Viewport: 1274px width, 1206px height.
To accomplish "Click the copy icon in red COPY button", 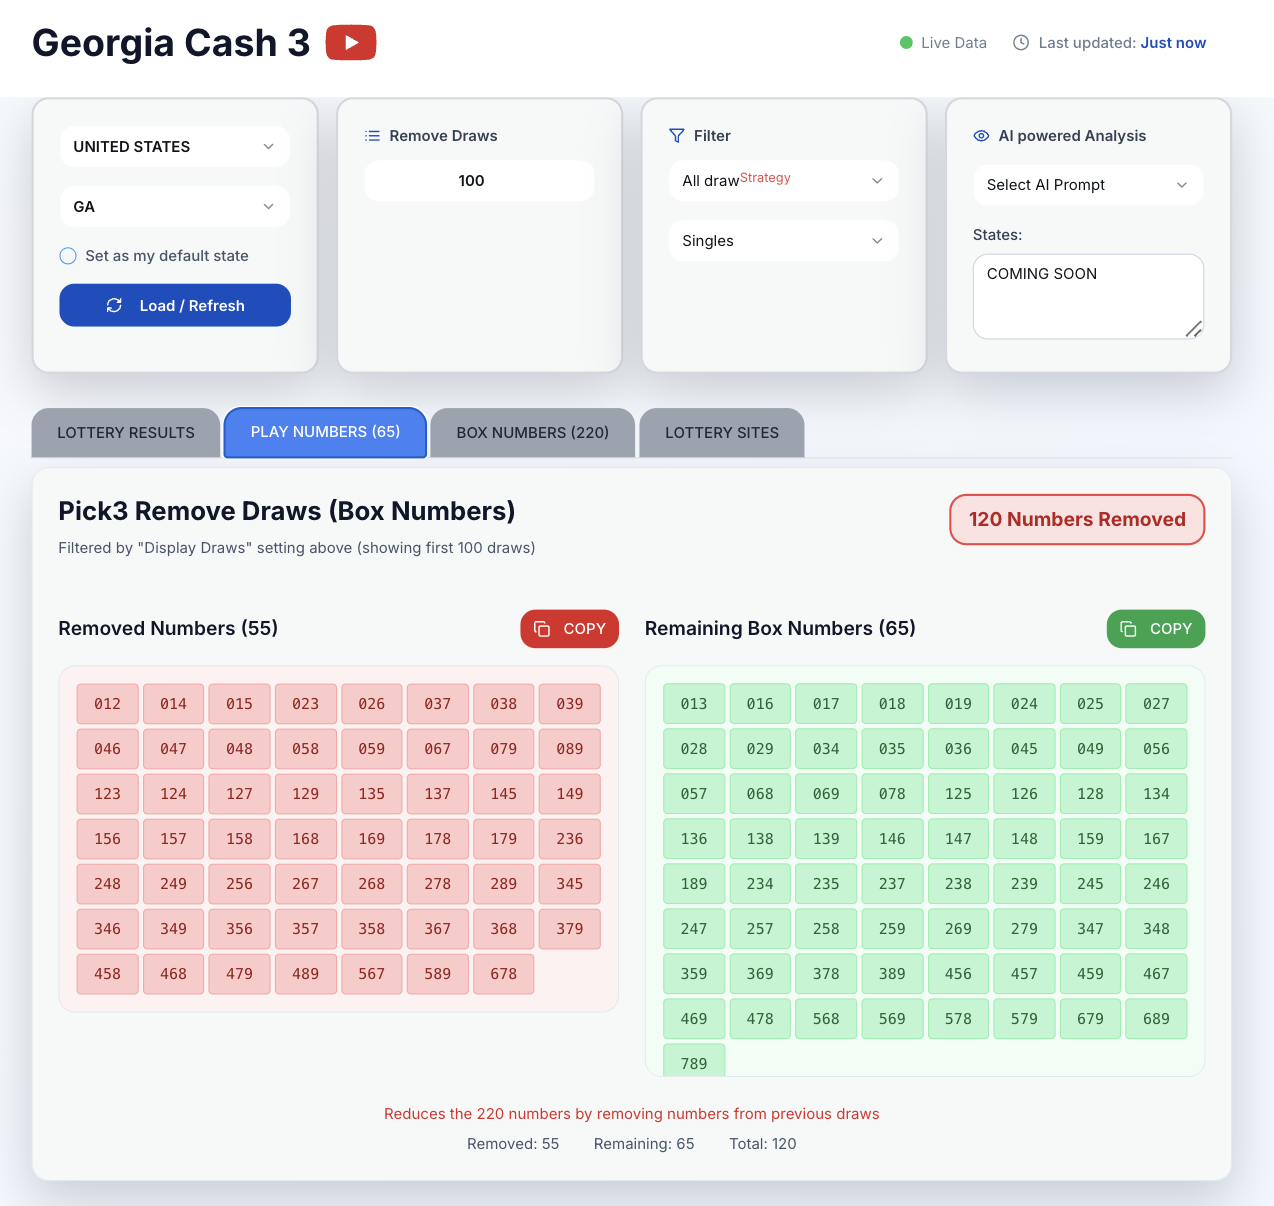I will pyautogui.click(x=542, y=629).
